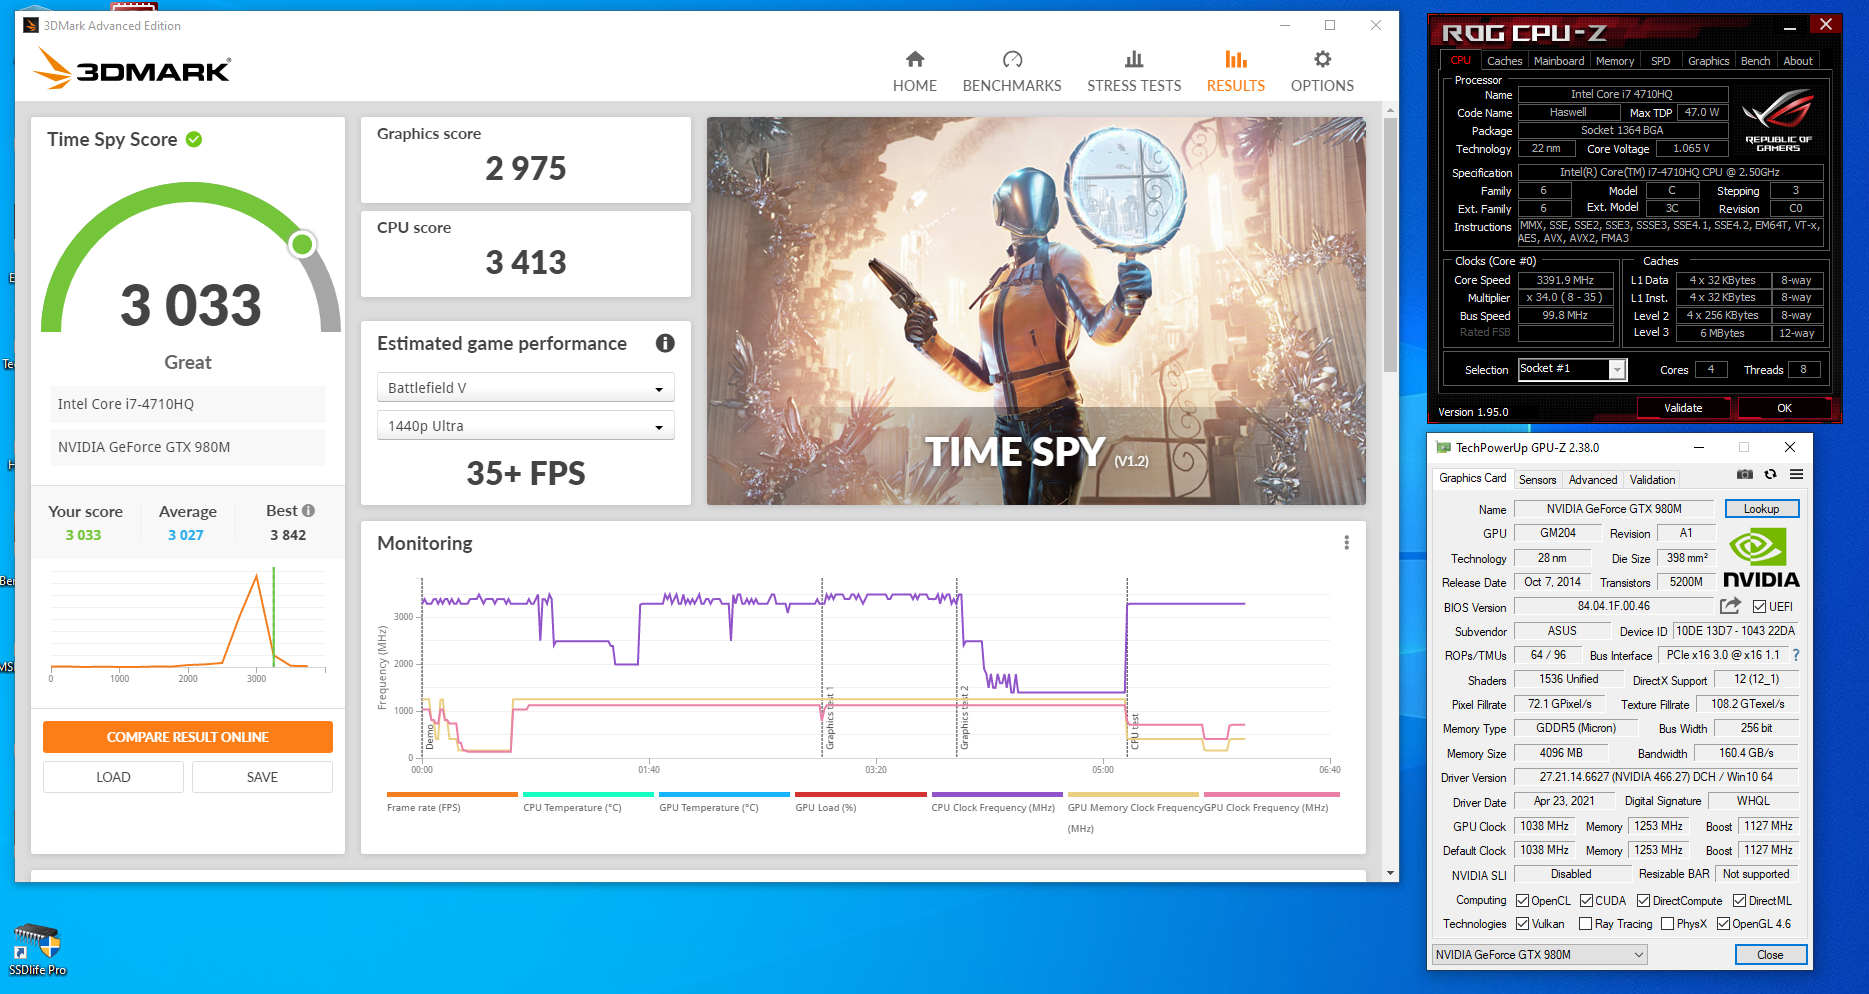This screenshot has width=1869, height=994.
Task: Switch to the SPD tab in CPU-Z
Action: point(1661,61)
